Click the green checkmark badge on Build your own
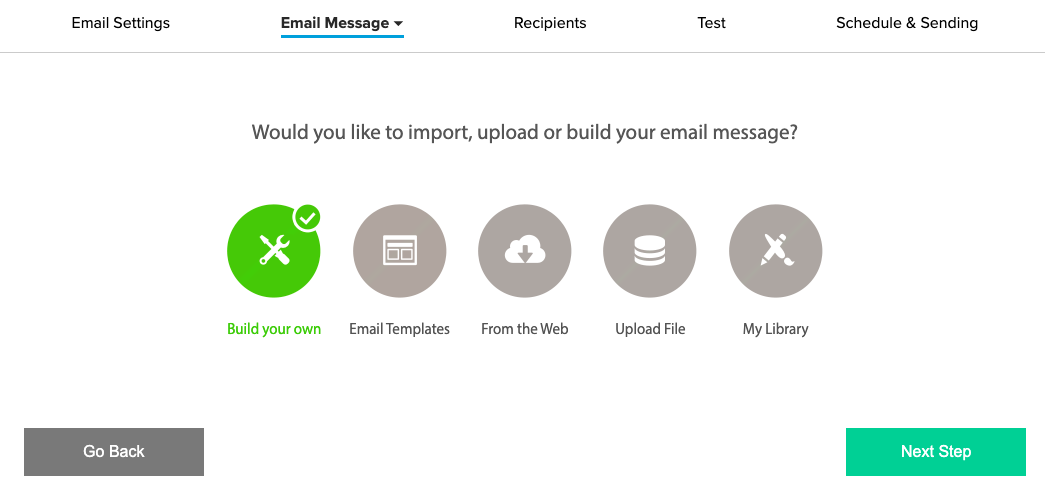1045x489 pixels. click(307, 217)
